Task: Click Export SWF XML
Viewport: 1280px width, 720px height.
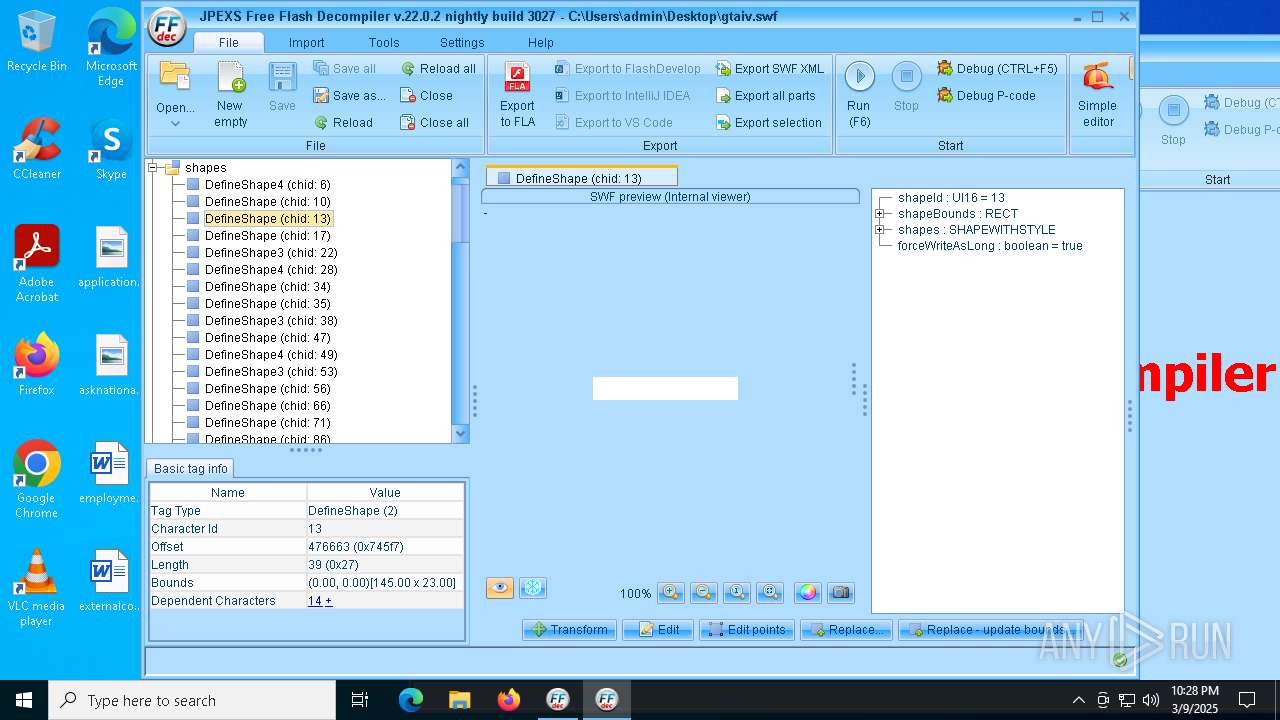Action: 769,68
